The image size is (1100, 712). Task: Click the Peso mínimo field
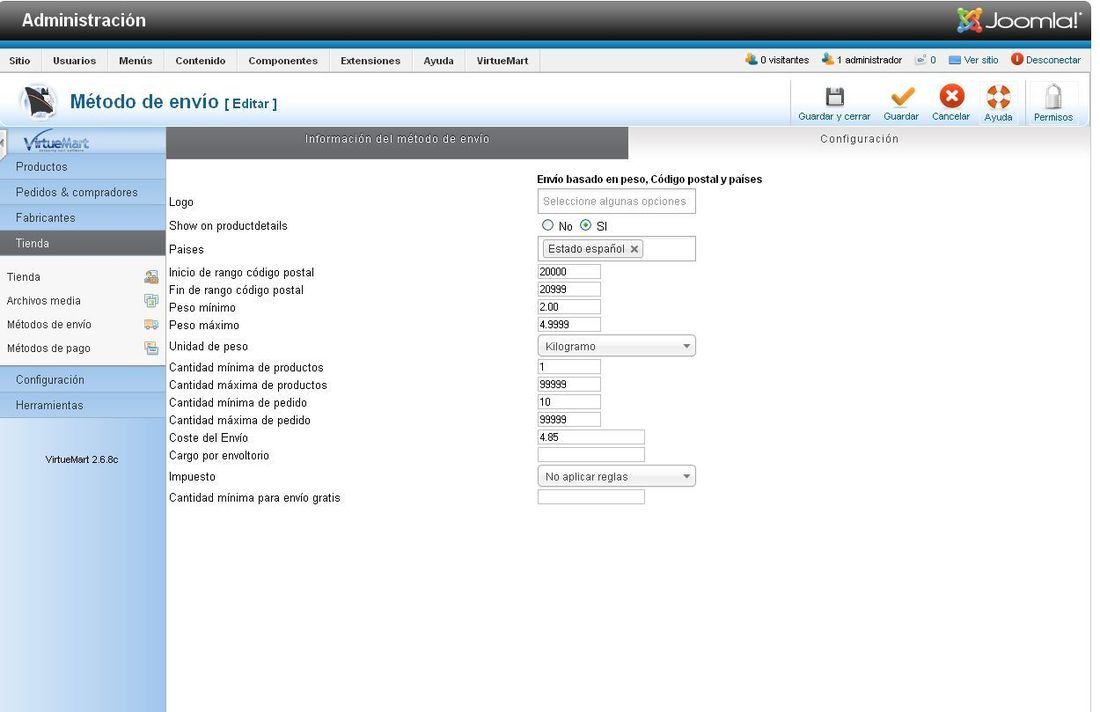569,307
